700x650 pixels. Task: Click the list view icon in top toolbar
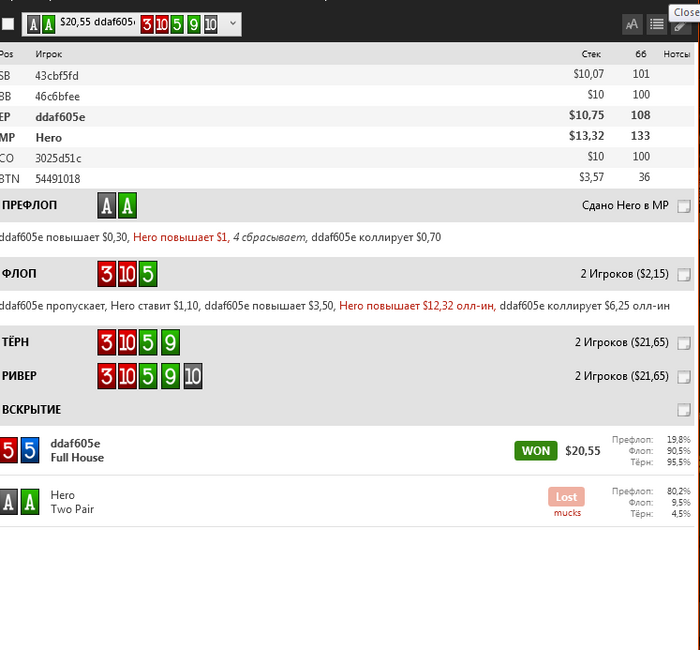click(x=656, y=24)
